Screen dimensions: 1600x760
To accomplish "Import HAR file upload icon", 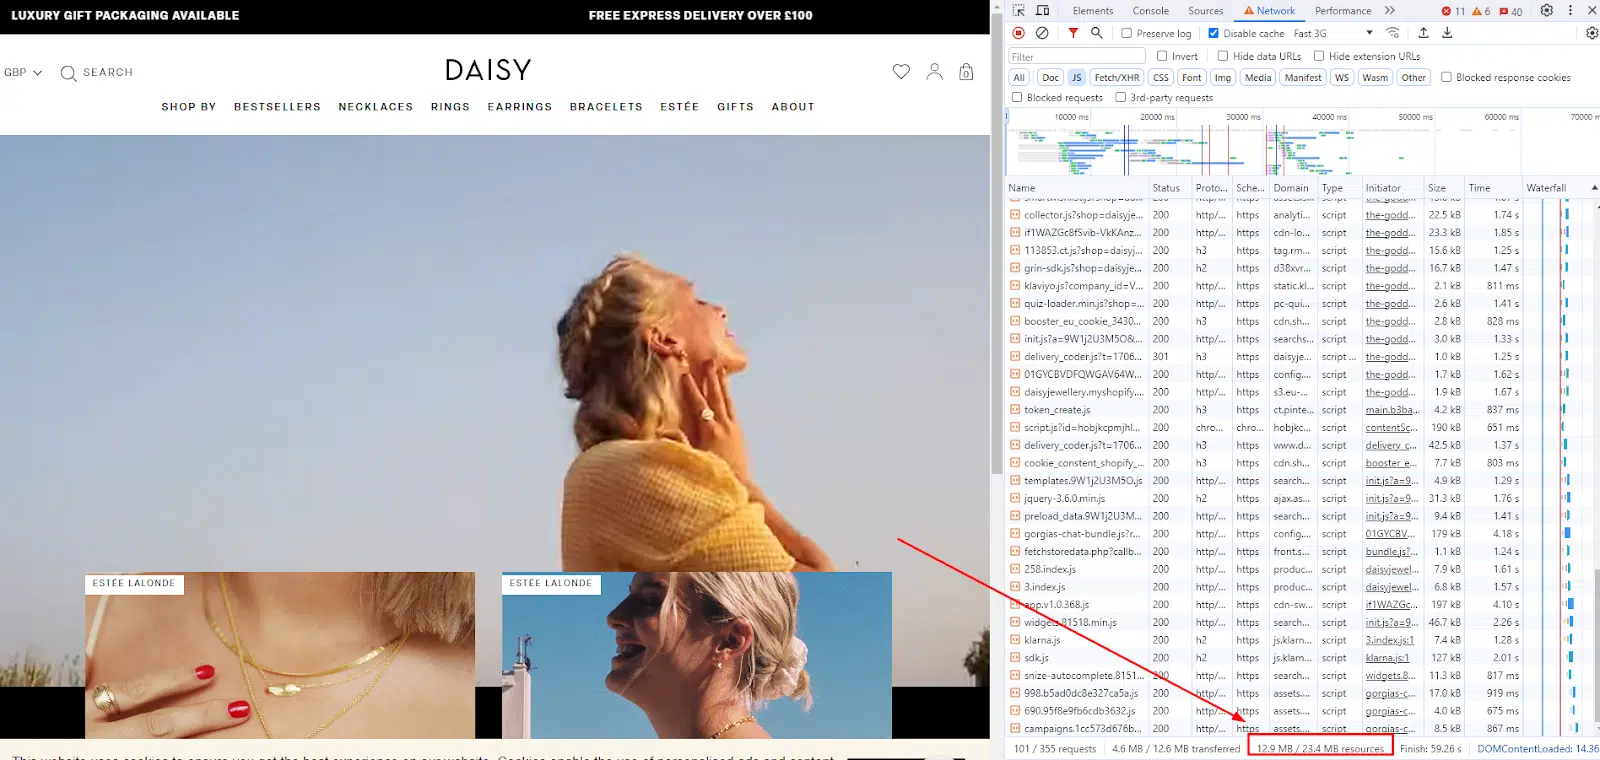I will point(1423,33).
